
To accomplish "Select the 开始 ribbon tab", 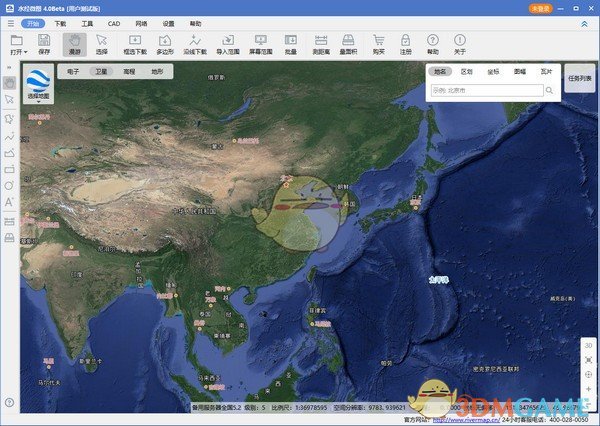I will [x=33, y=24].
